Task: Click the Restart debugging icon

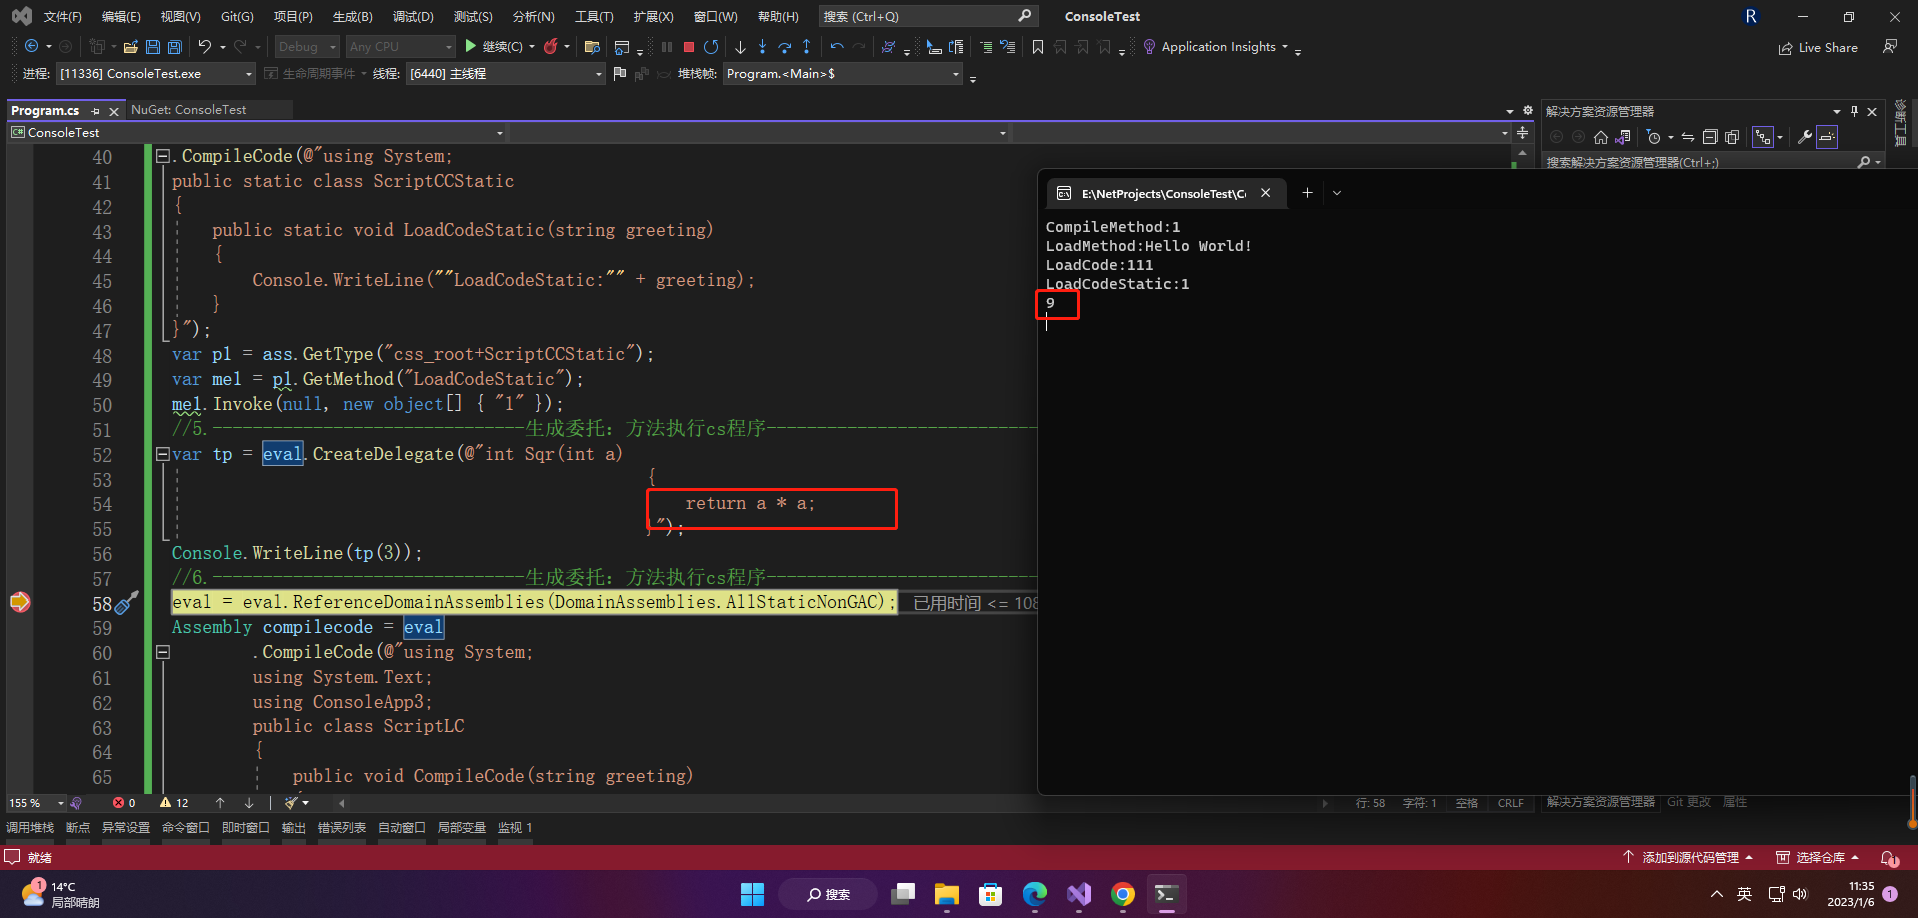Action: pos(711,47)
